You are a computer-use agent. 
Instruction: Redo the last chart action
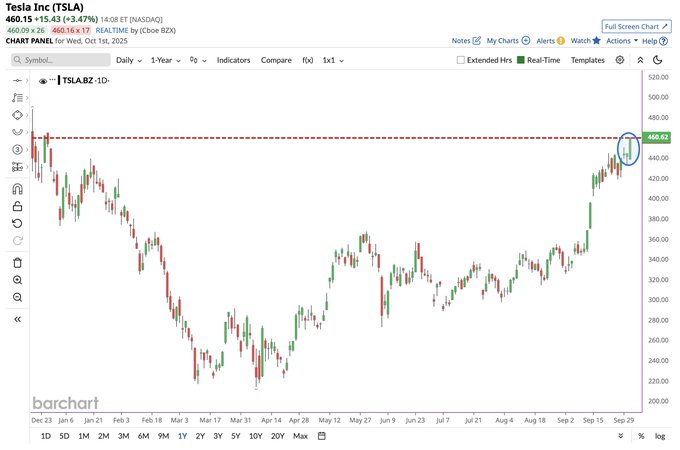[17, 241]
